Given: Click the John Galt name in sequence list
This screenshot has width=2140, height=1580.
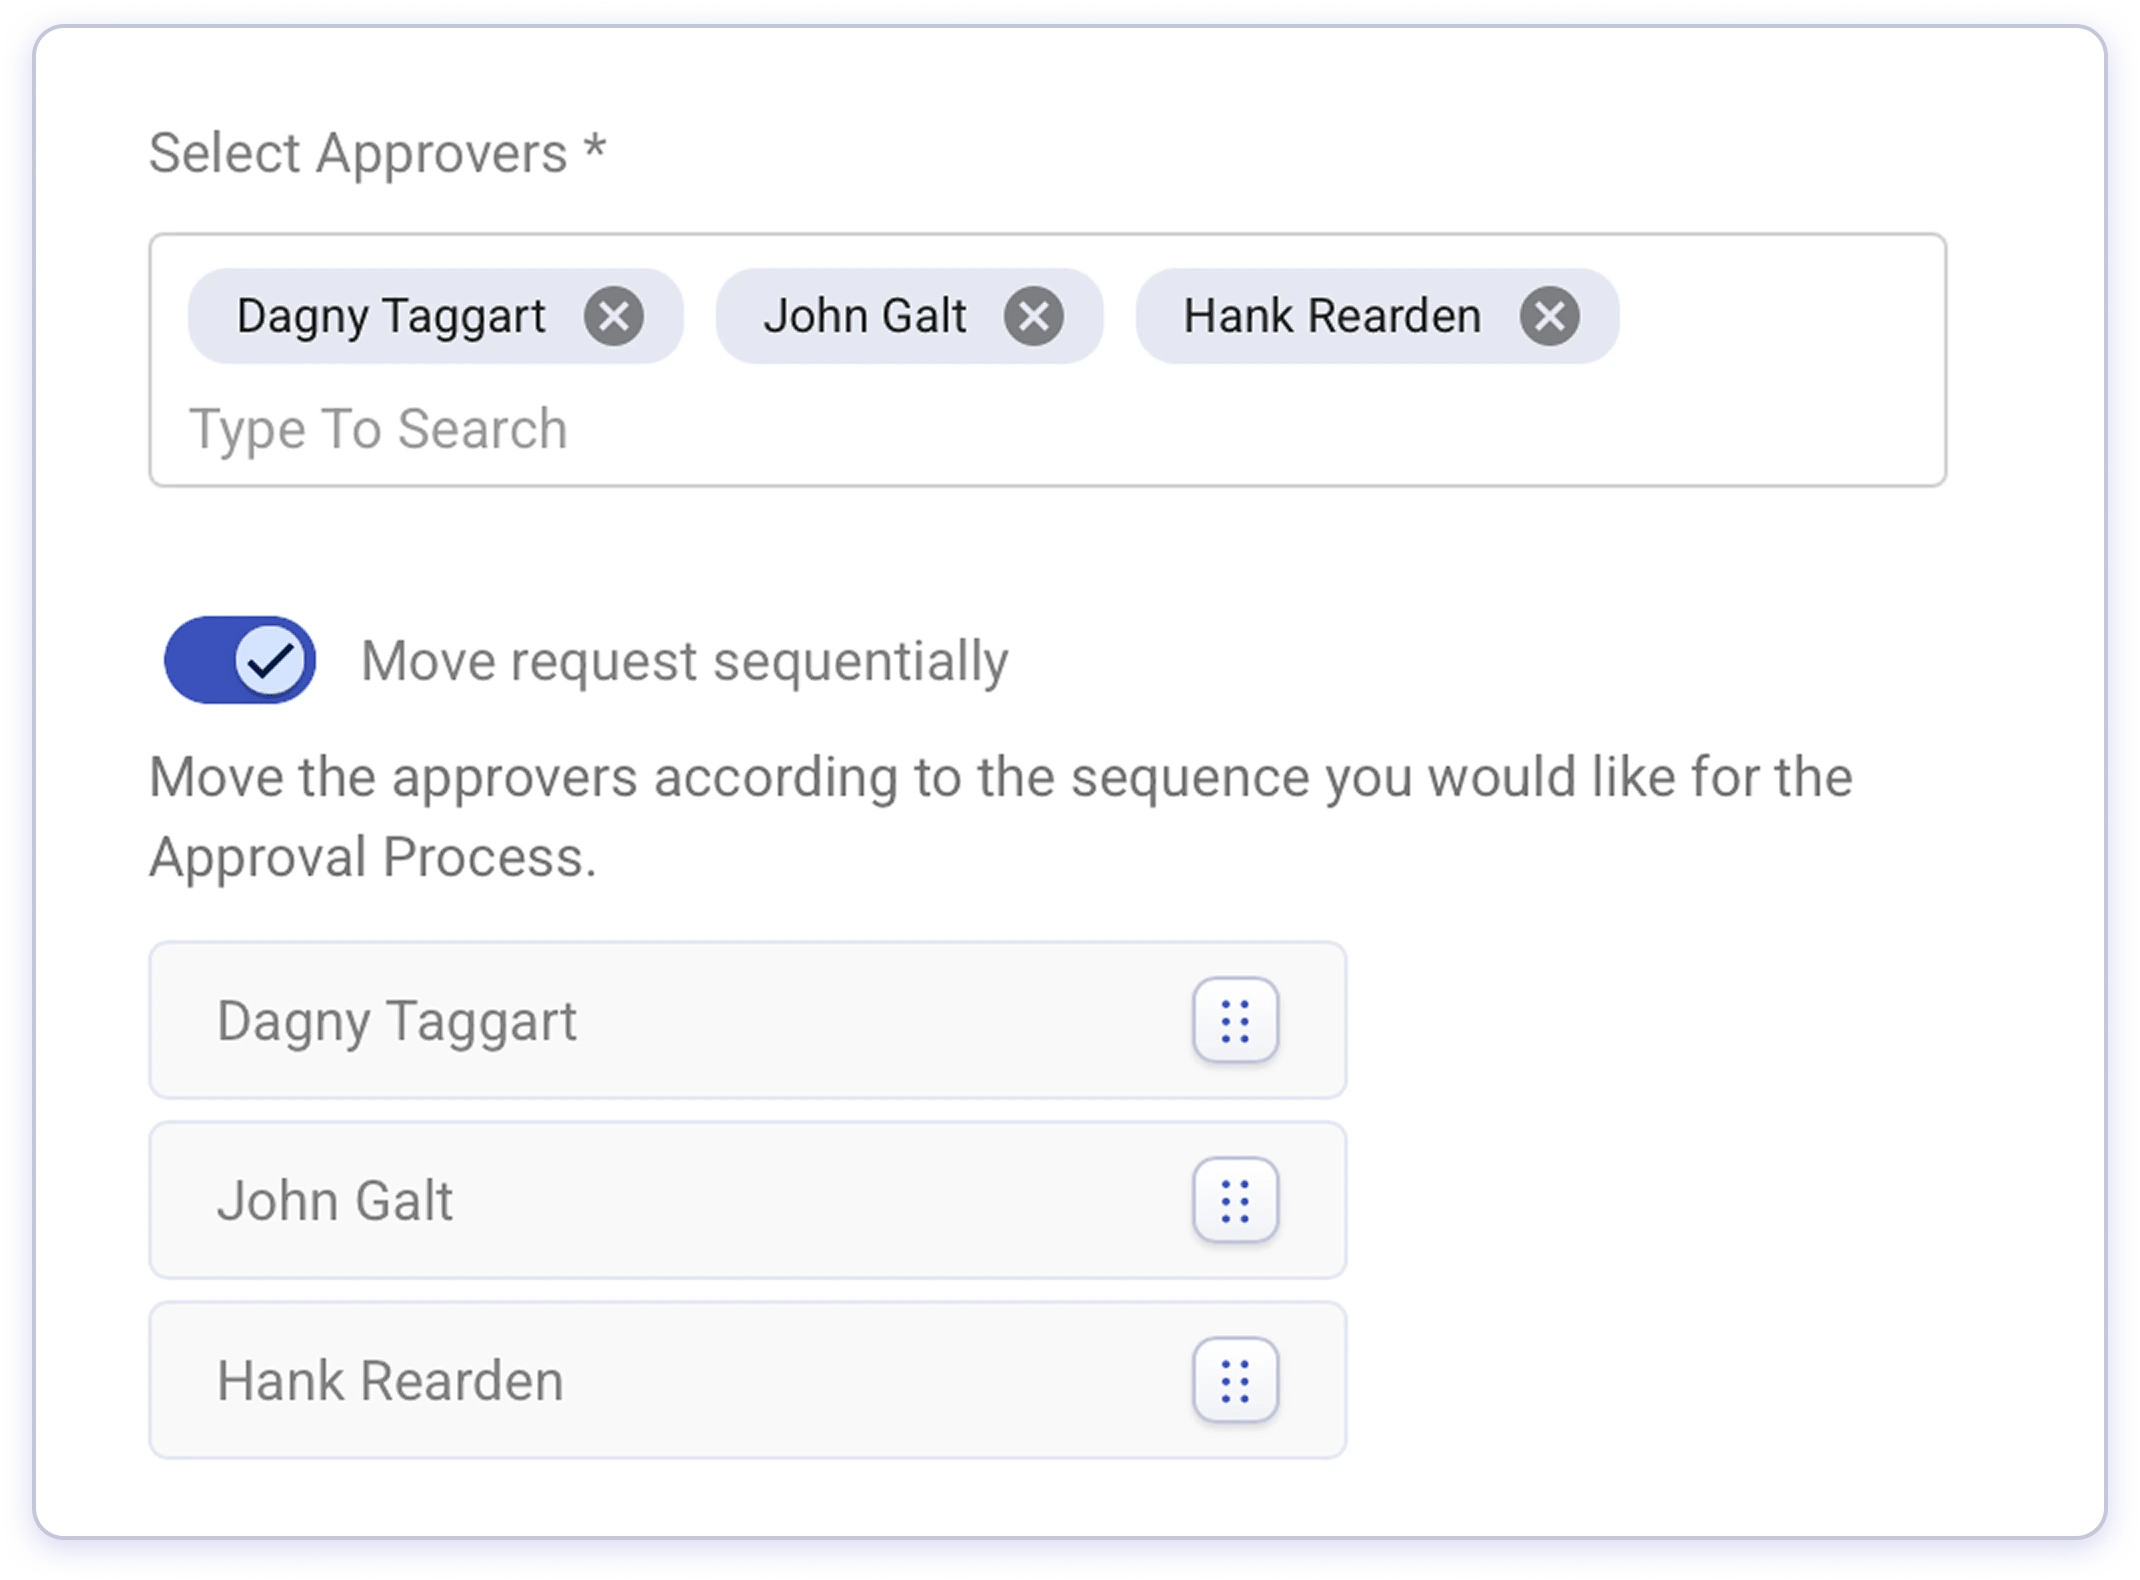Looking at the screenshot, I should point(335,1201).
